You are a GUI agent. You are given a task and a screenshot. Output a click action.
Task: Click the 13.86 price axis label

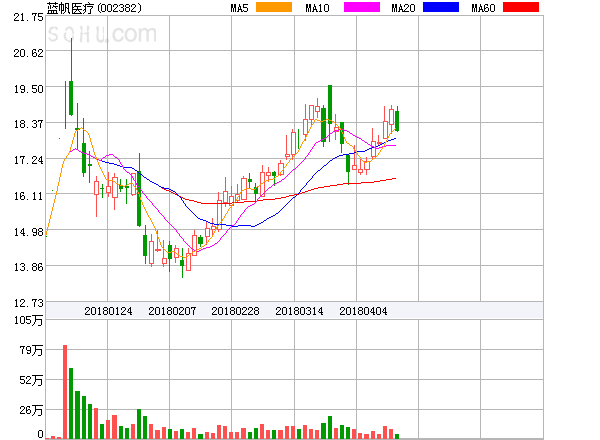point(28,267)
